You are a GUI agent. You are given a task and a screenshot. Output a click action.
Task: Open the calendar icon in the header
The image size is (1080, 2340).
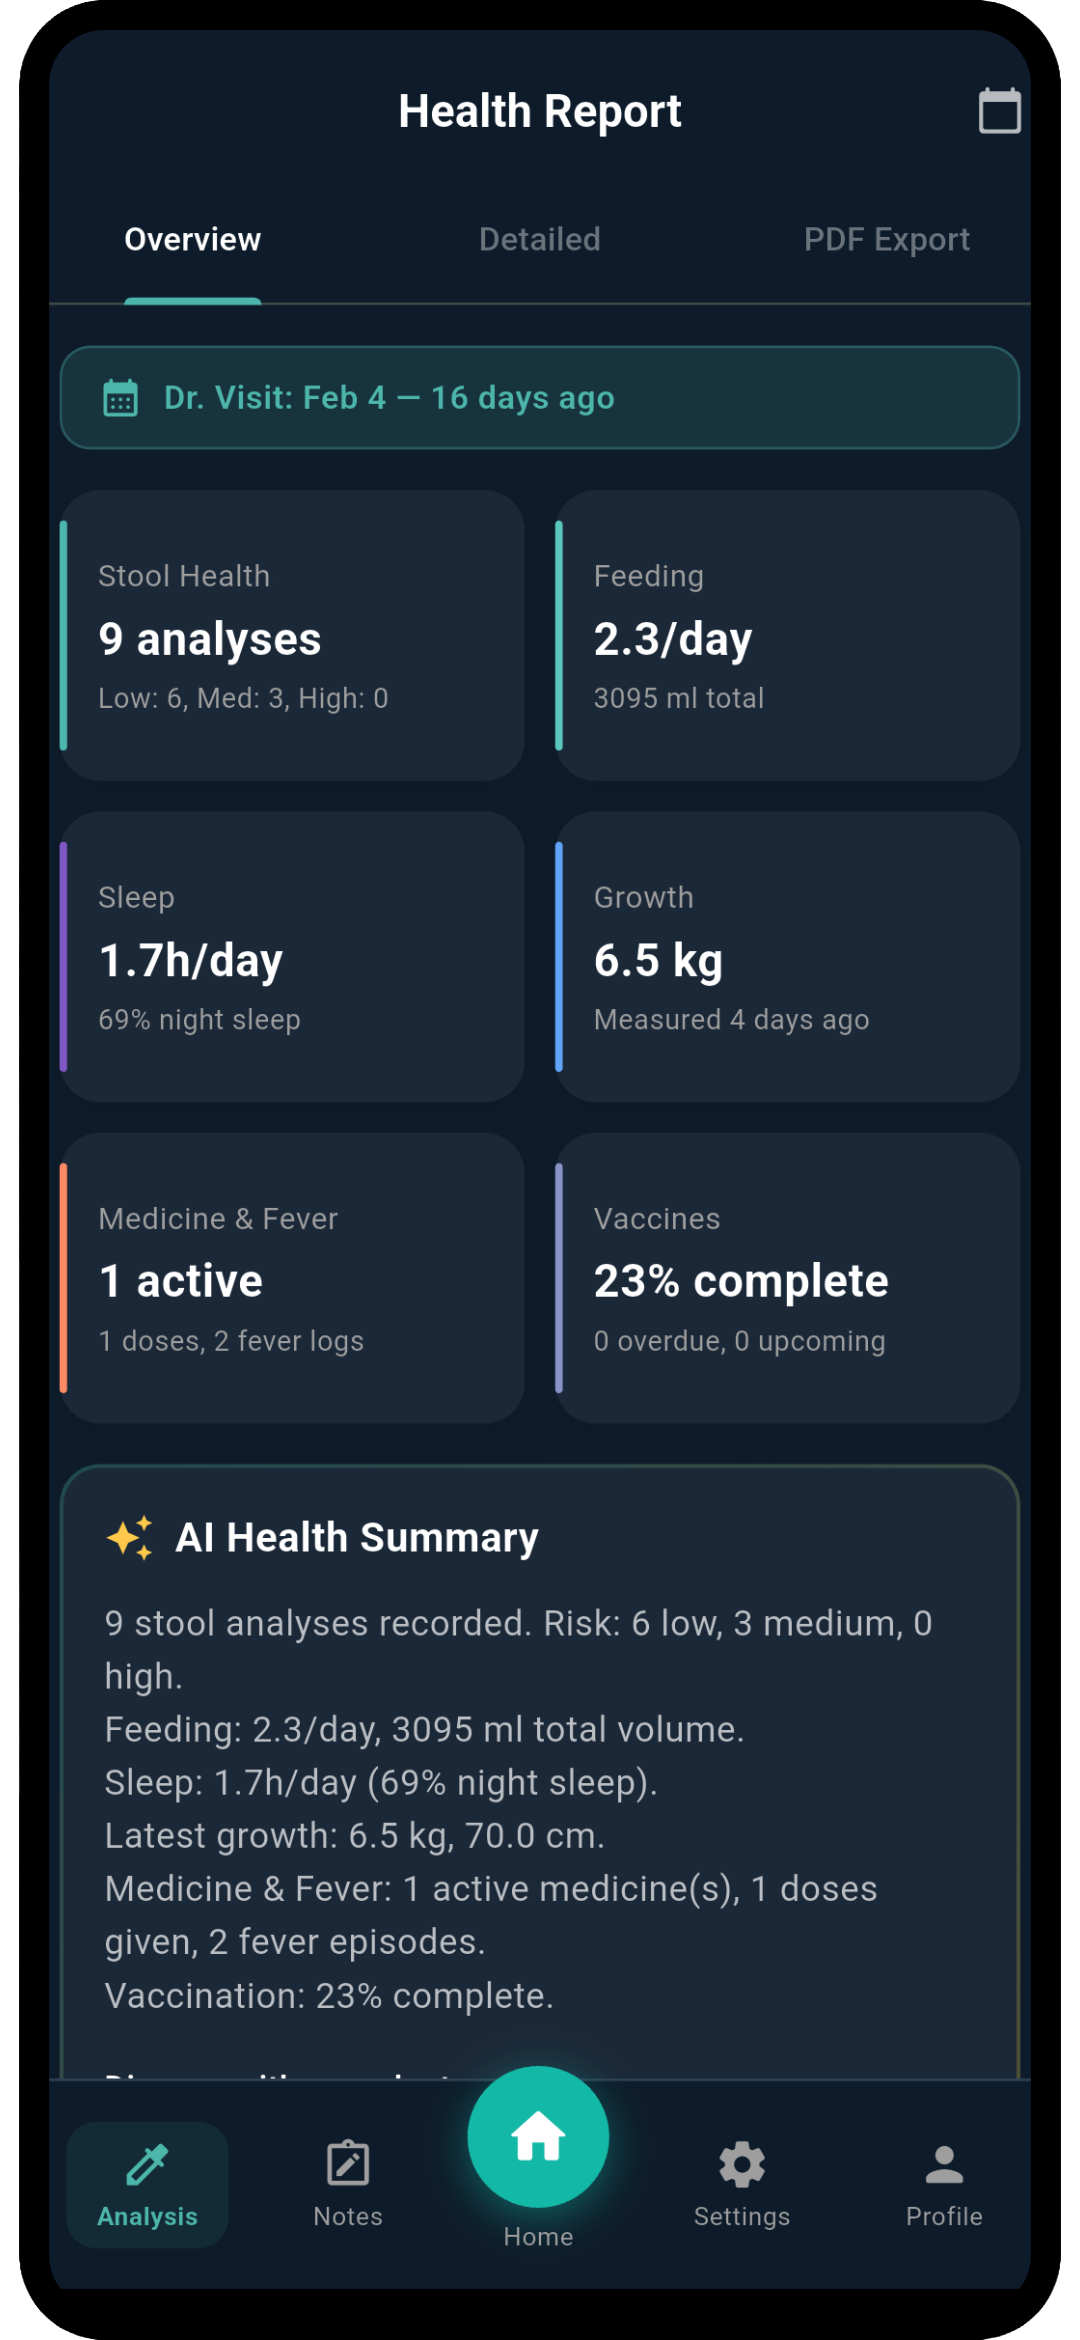[x=1000, y=110]
